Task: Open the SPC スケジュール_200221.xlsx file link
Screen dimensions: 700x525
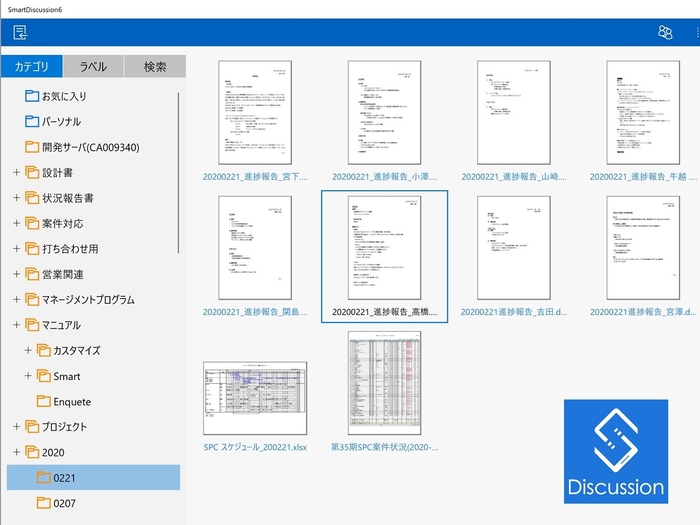Action: click(x=255, y=447)
